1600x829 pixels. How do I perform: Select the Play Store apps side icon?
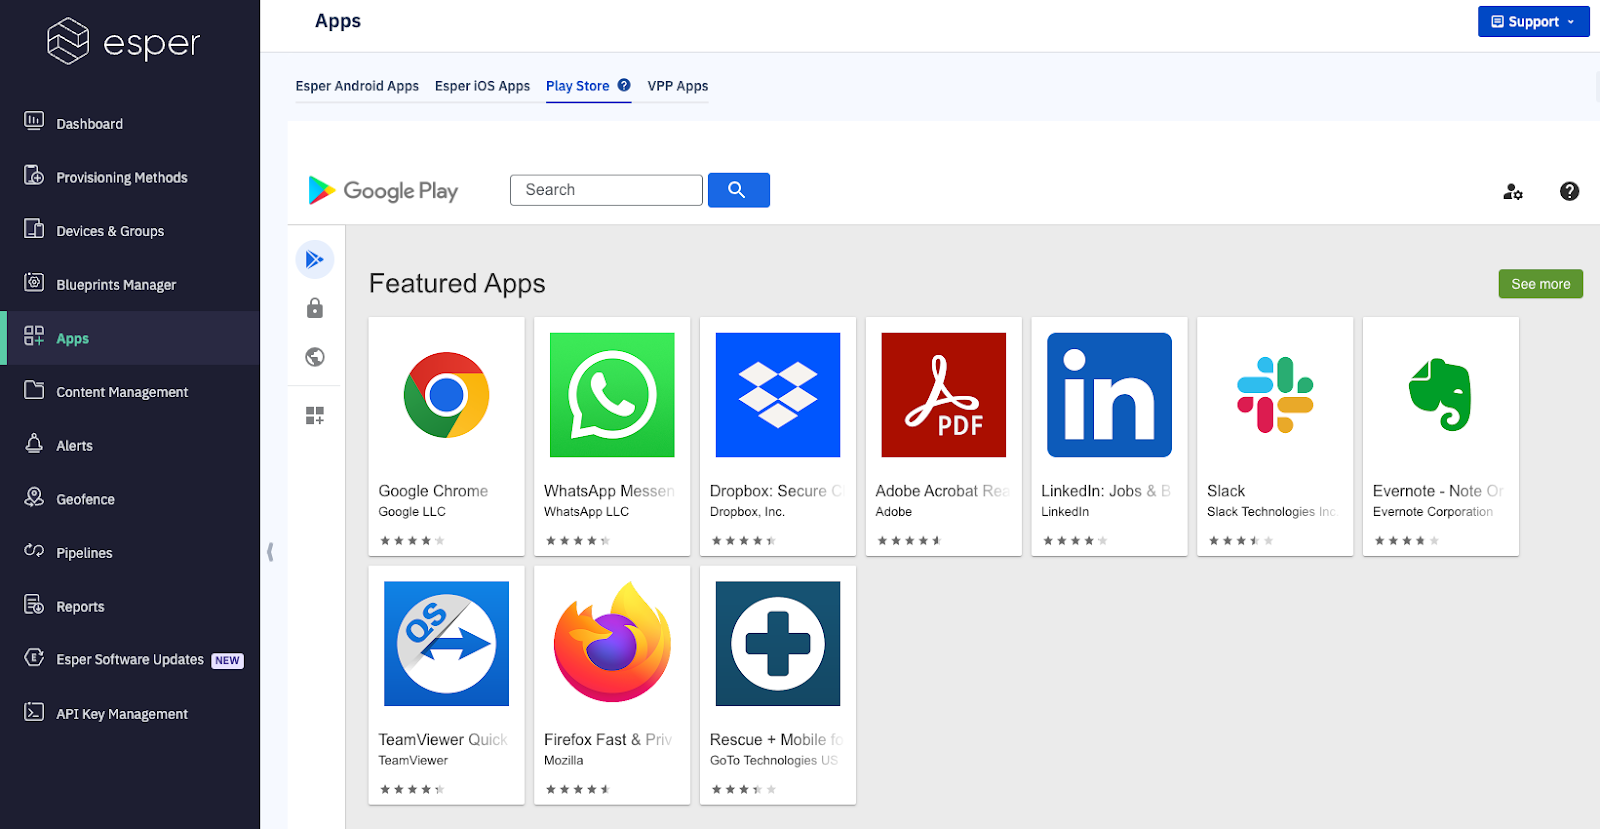pyautogui.click(x=315, y=260)
